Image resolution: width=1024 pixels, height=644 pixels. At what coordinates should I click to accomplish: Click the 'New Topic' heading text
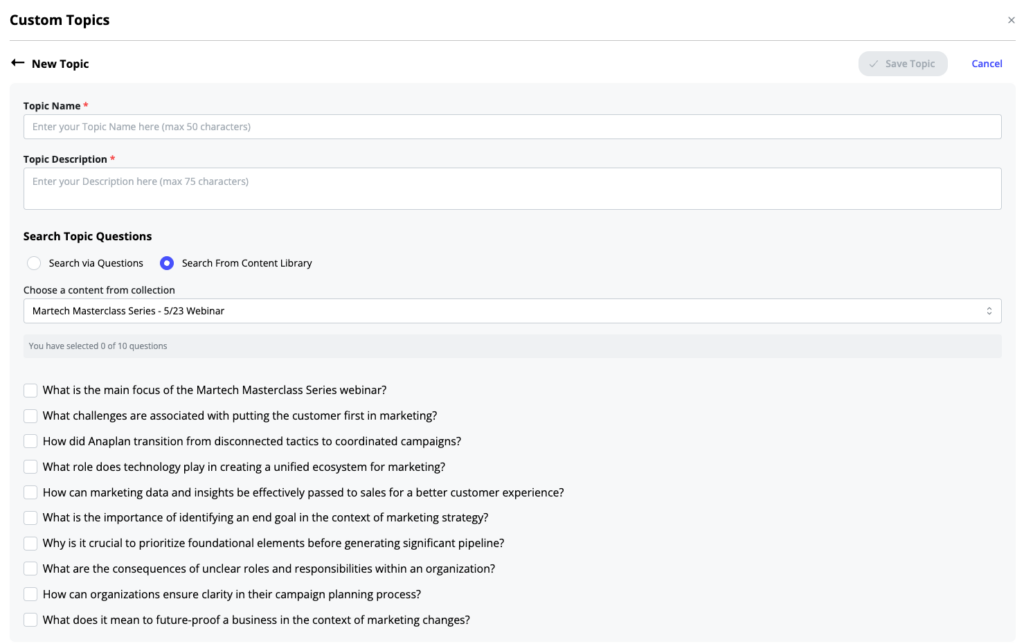coord(60,63)
